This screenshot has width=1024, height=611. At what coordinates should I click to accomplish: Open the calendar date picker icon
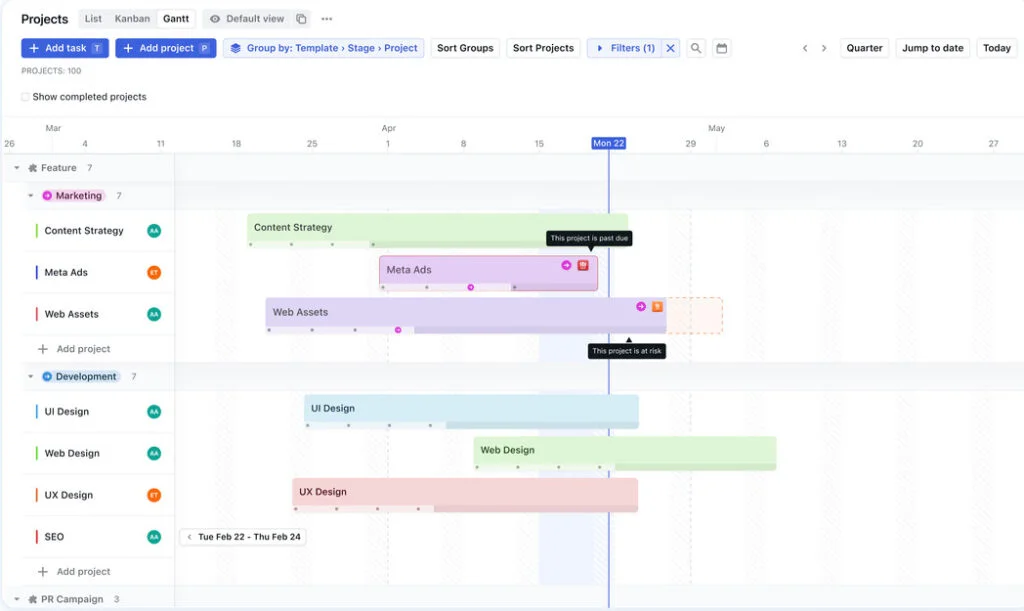722,48
